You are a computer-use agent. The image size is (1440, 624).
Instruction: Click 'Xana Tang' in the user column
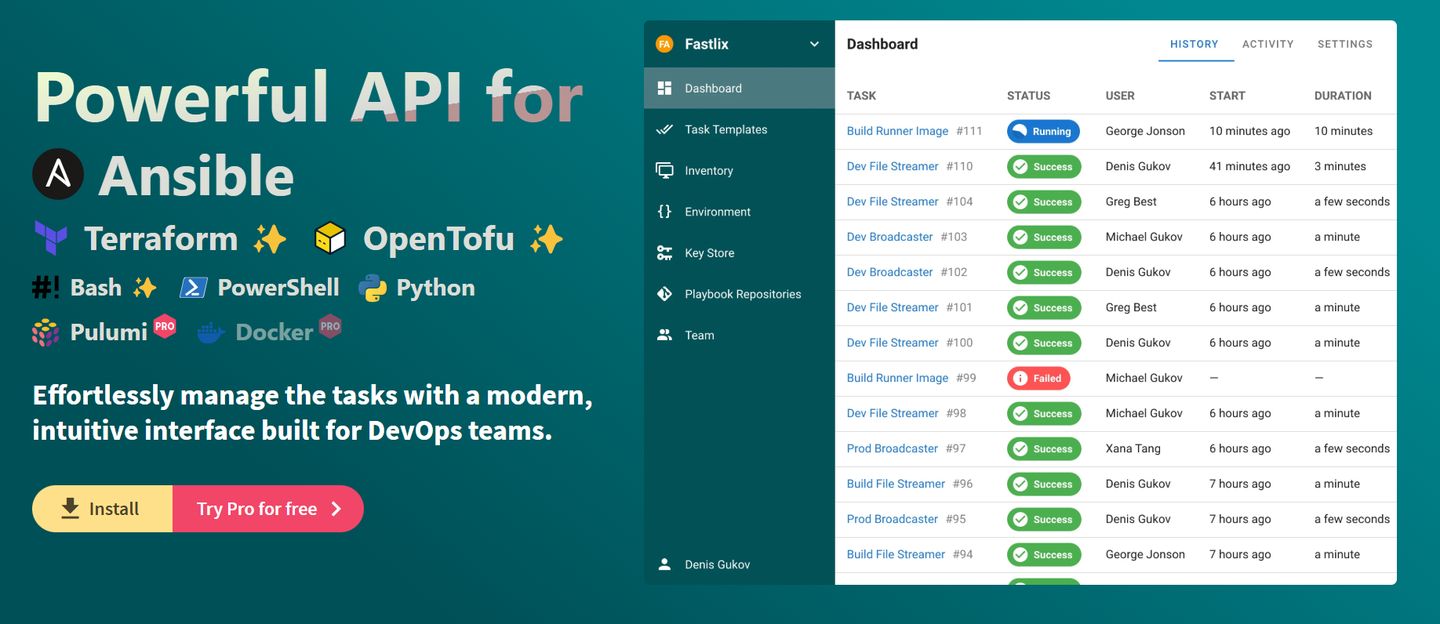click(x=1133, y=448)
